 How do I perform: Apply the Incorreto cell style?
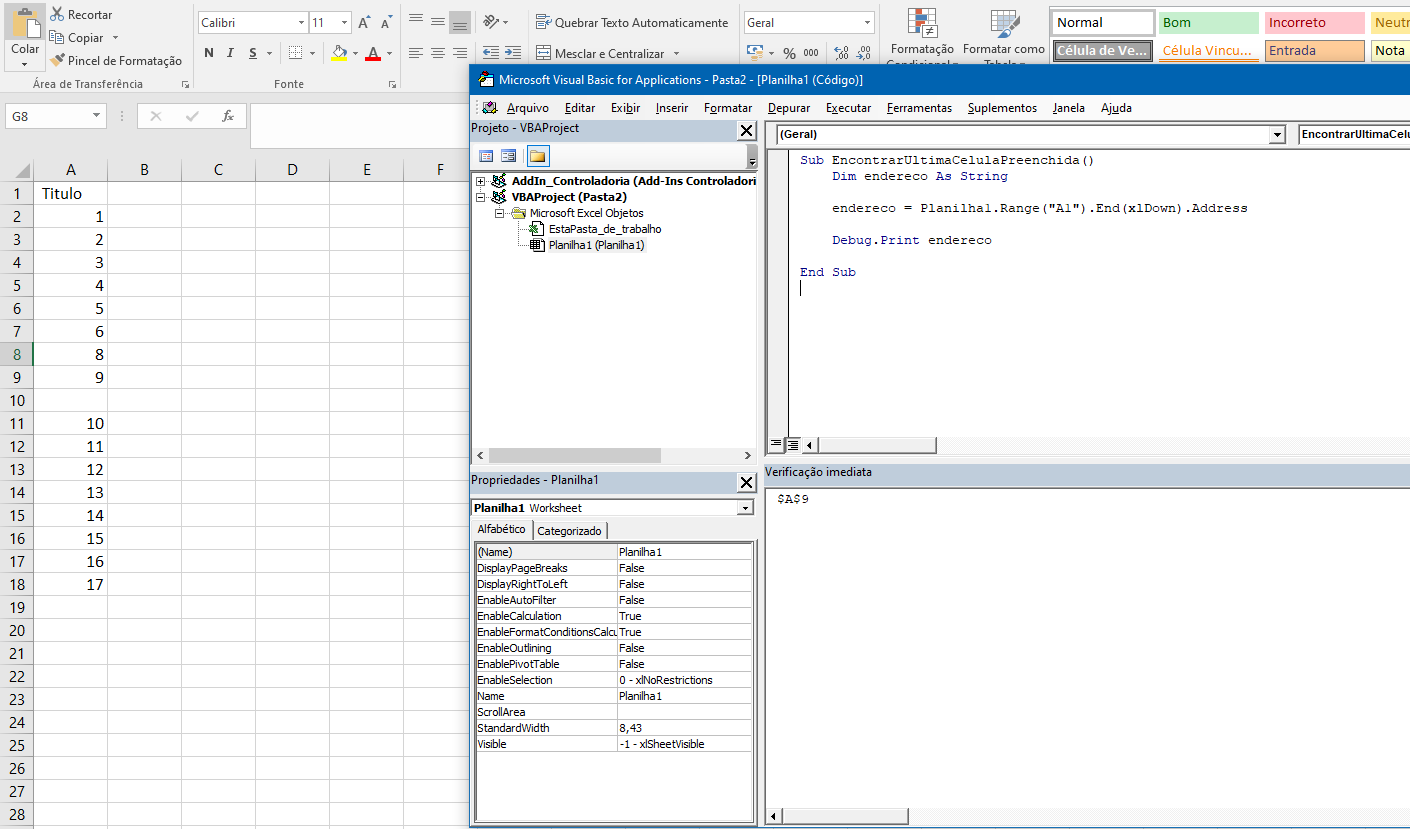(1315, 22)
